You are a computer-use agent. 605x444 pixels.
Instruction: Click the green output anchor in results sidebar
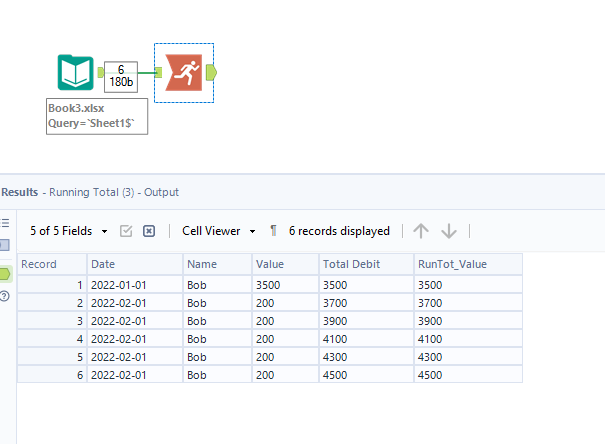[5, 273]
